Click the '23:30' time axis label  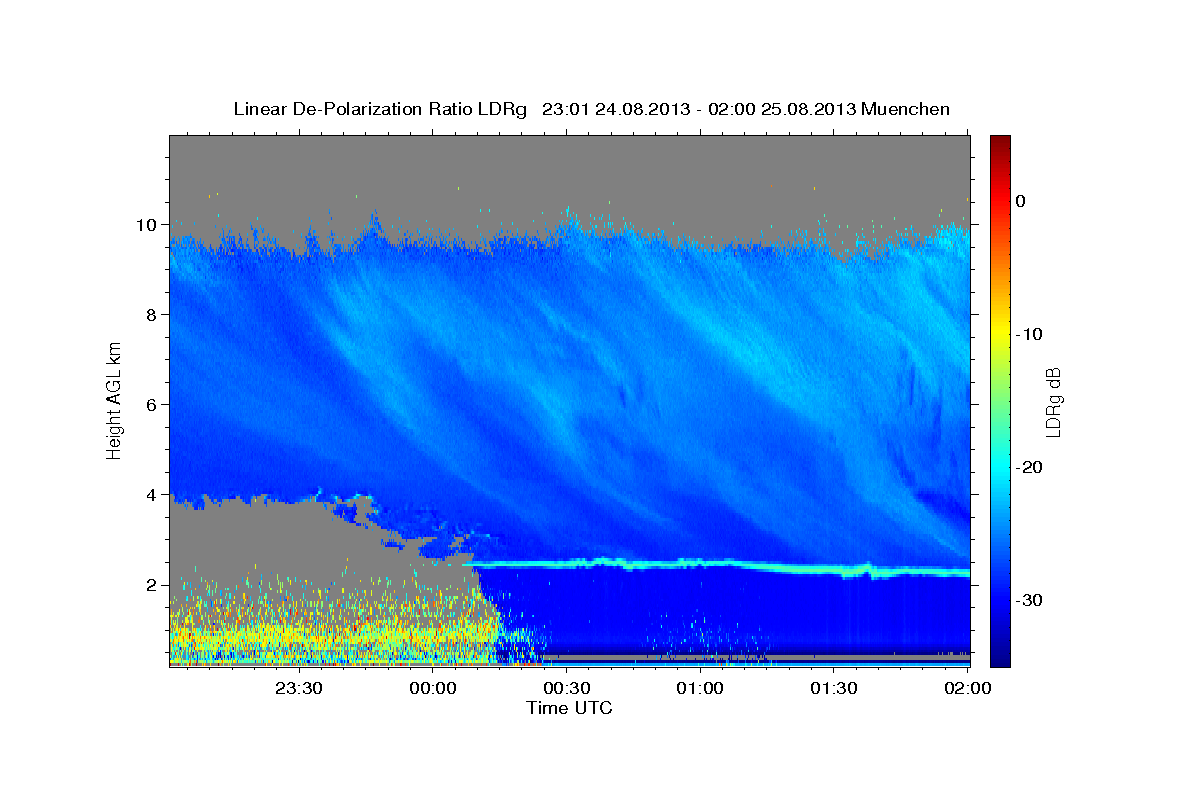coord(299,688)
